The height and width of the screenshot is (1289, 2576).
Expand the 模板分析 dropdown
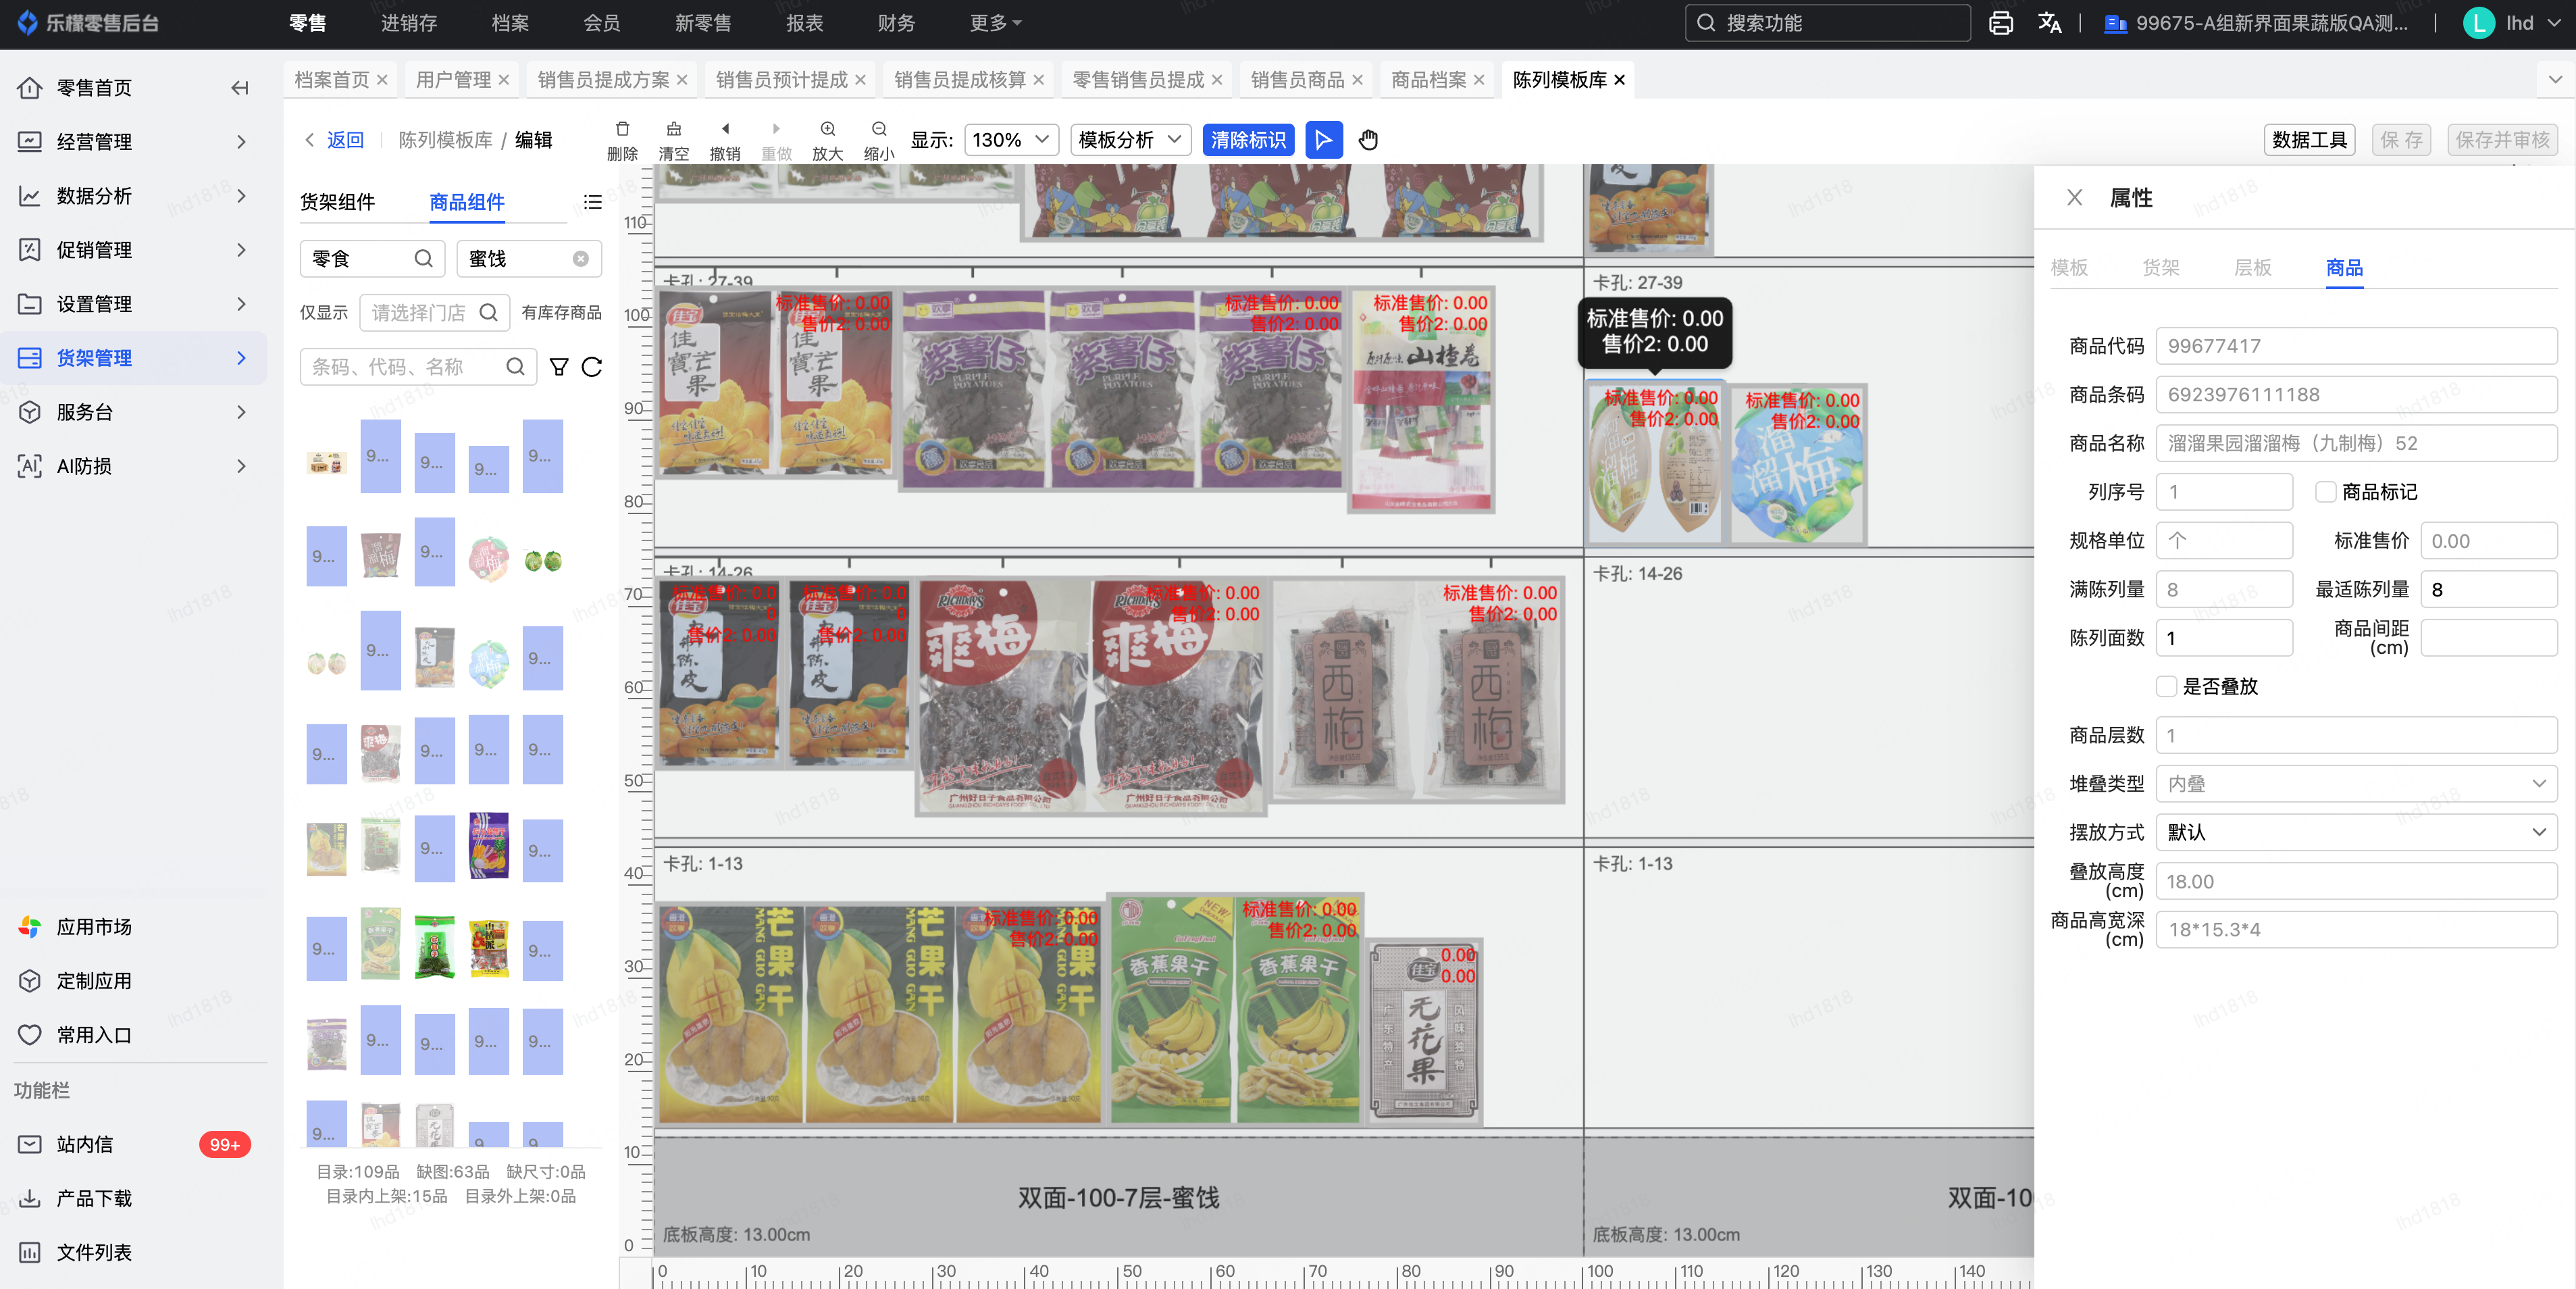(x=1130, y=140)
